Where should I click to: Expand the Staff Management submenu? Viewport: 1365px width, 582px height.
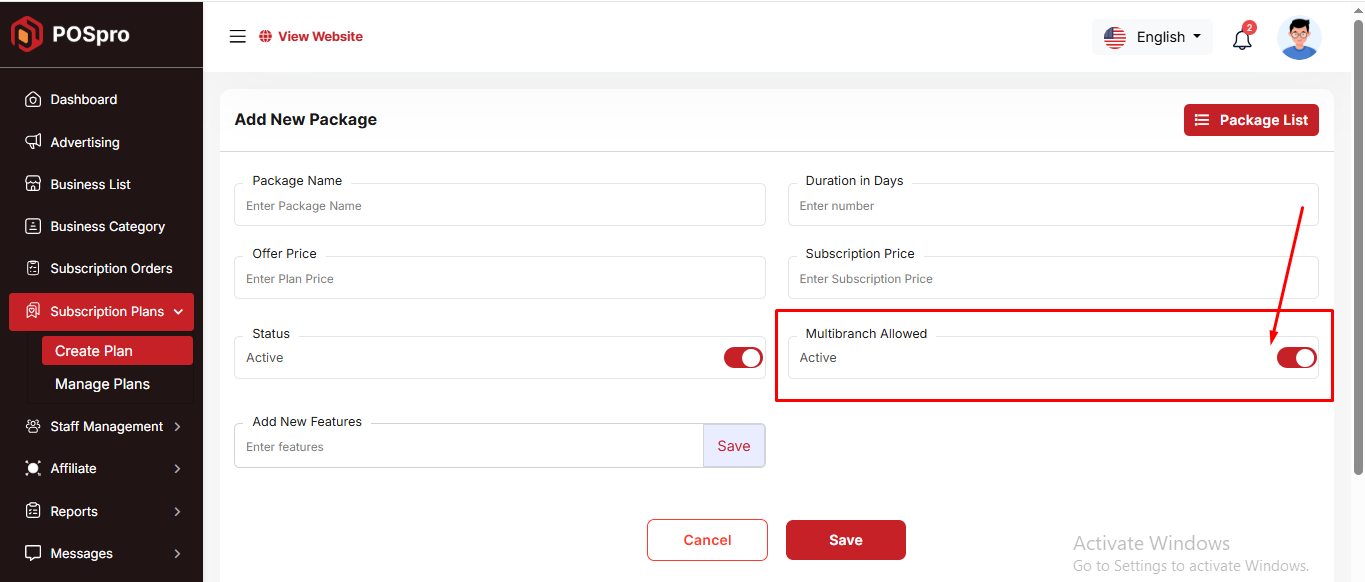pyautogui.click(x=177, y=426)
